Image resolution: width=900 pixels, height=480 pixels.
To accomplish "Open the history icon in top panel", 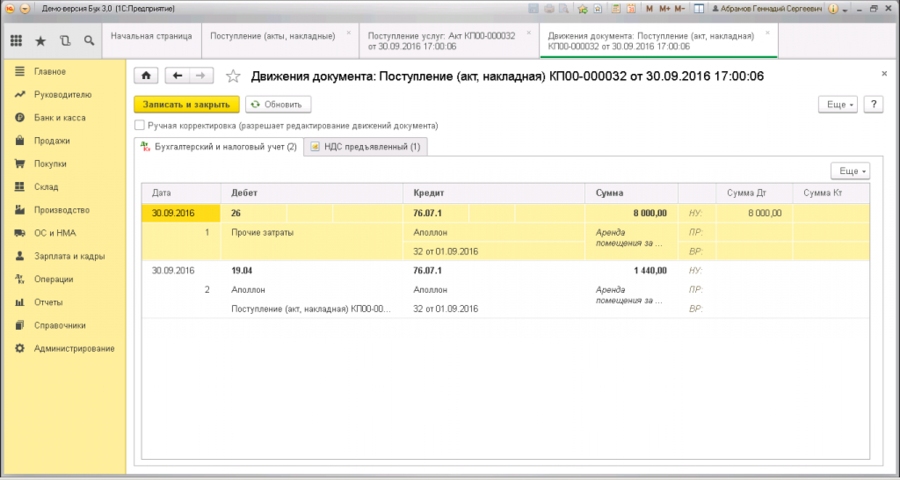I will [x=65, y=41].
